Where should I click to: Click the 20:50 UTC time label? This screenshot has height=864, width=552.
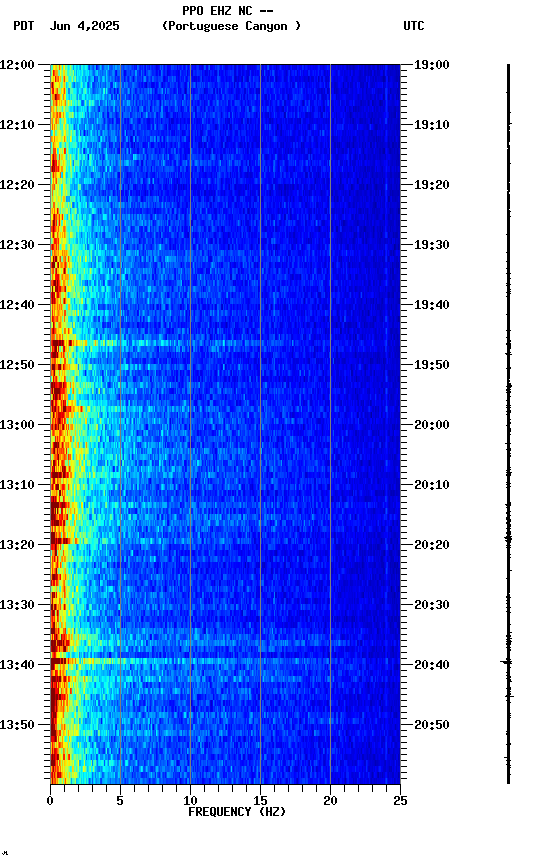pyautogui.click(x=431, y=725)
